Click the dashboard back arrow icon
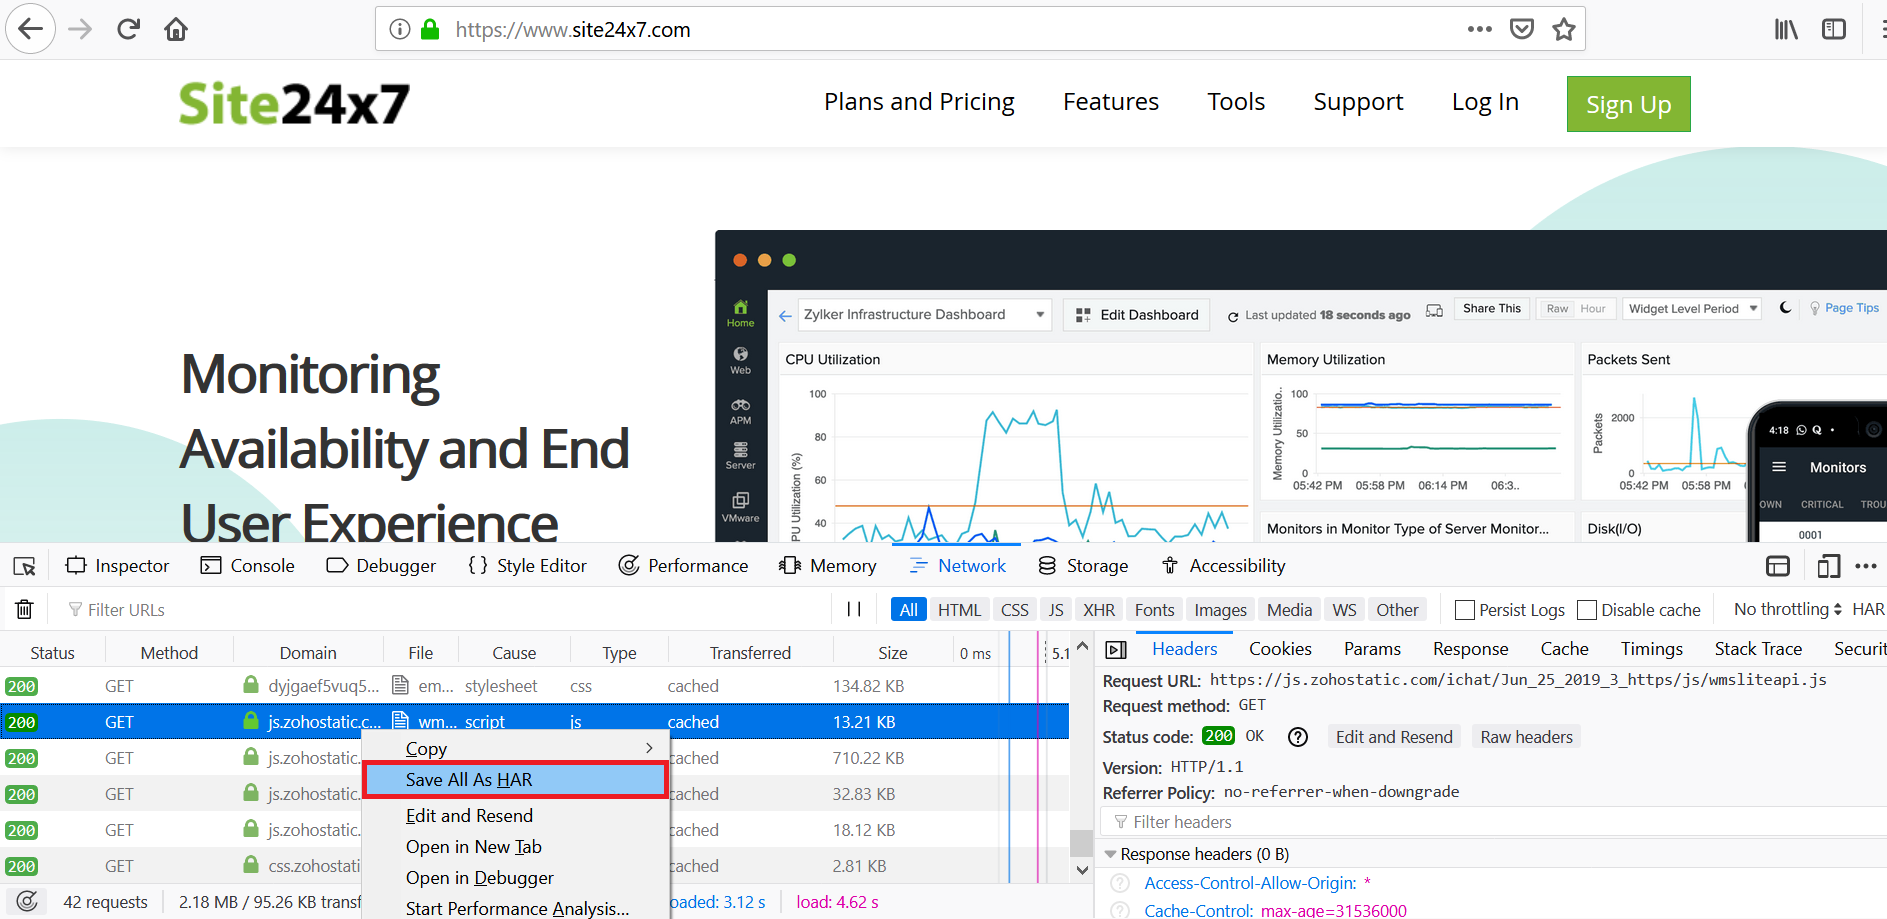Image resolution: width=1887 pixels, height=919 pixels. tap(785, 316)
